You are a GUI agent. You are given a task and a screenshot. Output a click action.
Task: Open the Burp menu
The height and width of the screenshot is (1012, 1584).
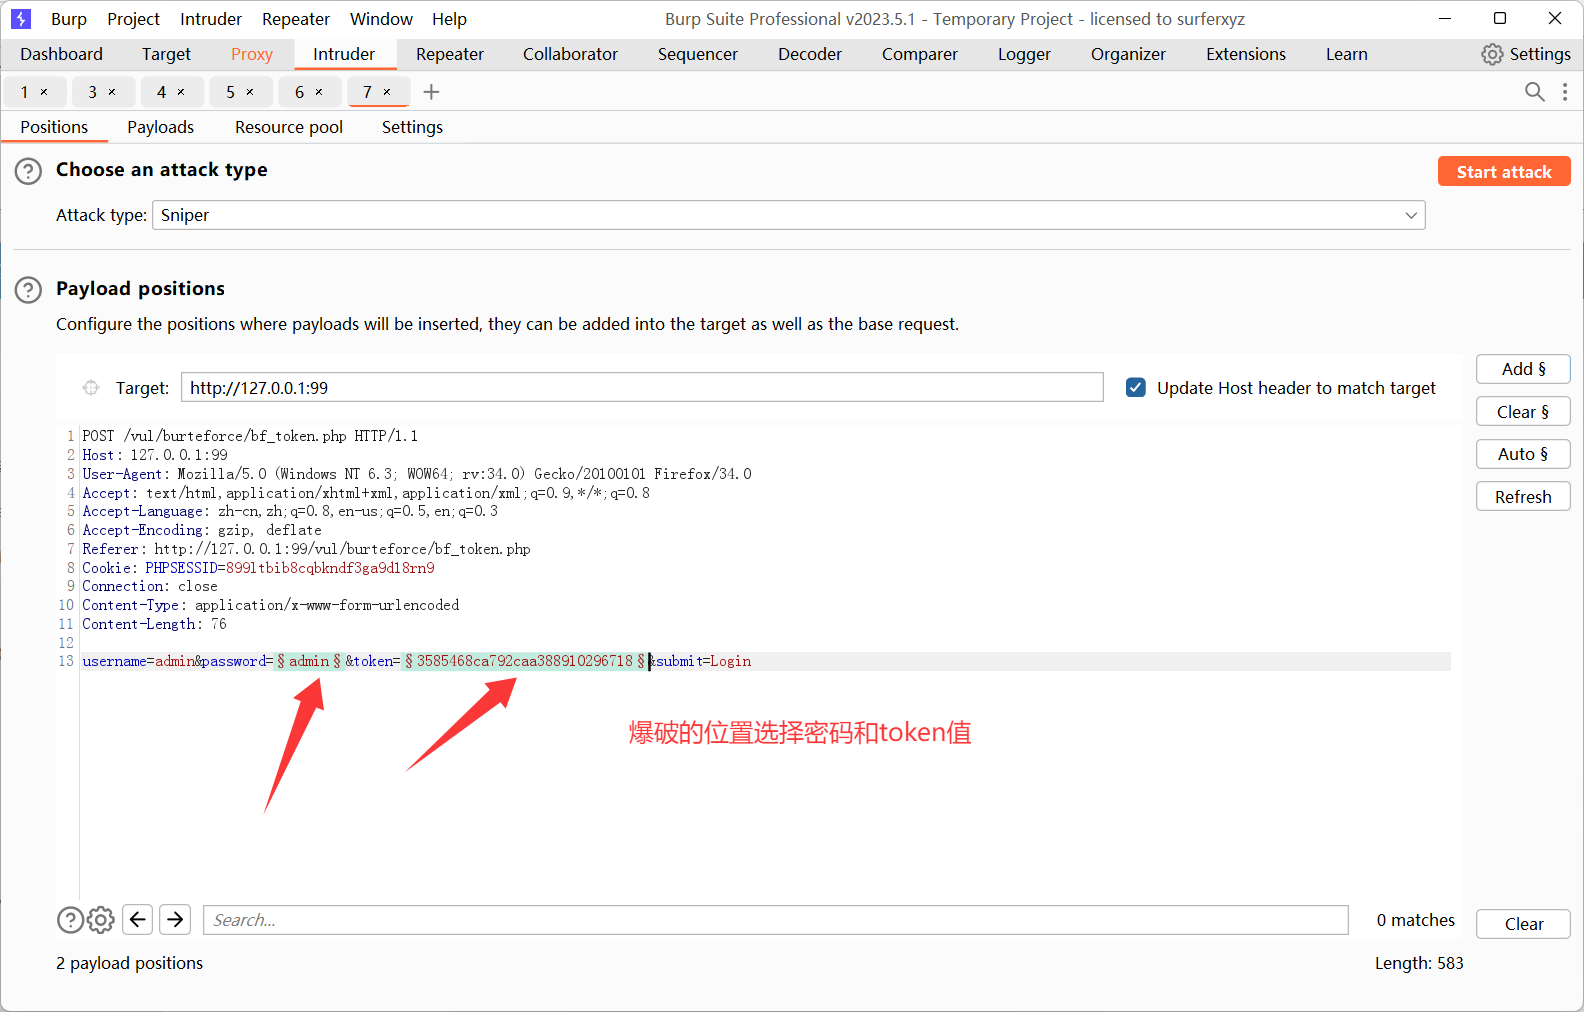[69, 19]
